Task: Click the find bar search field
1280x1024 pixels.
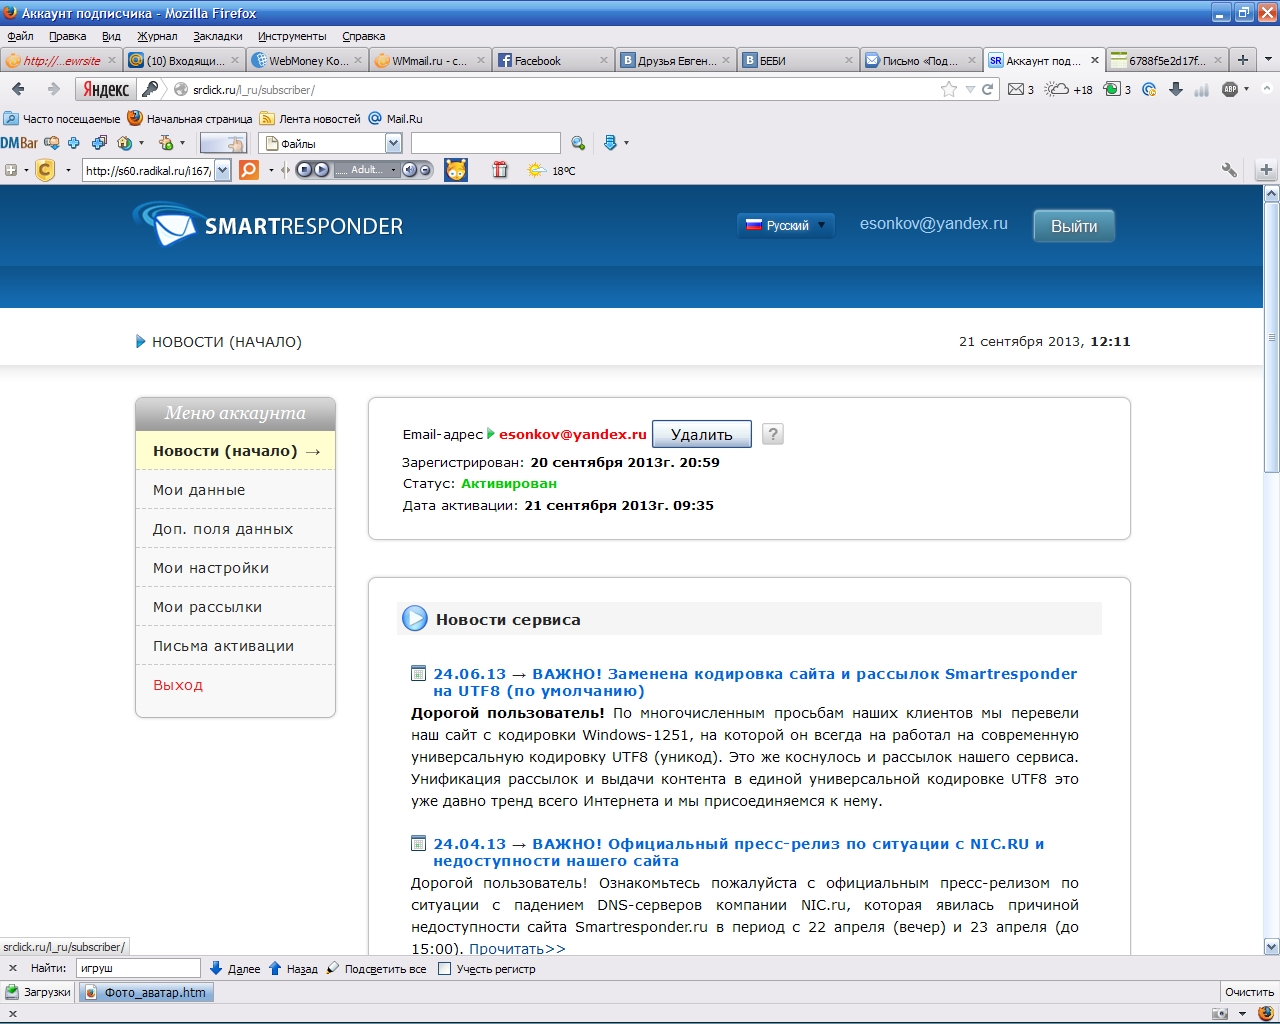Action: (x=139, y=968)
